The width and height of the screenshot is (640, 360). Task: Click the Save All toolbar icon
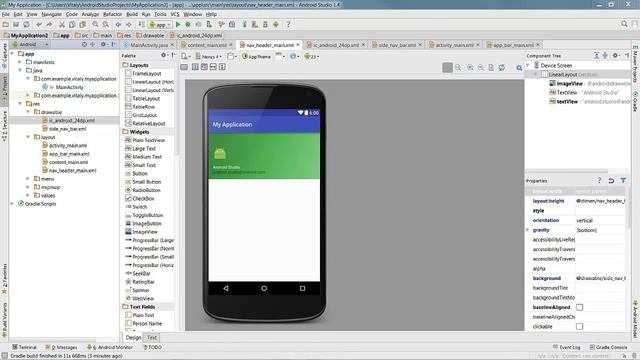(16, 25)
